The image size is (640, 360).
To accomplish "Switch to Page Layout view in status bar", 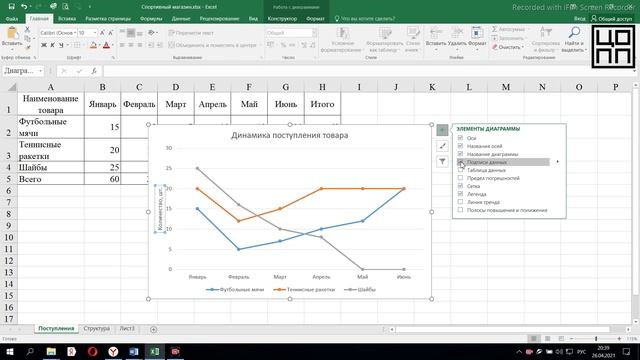I will (547, 338).
